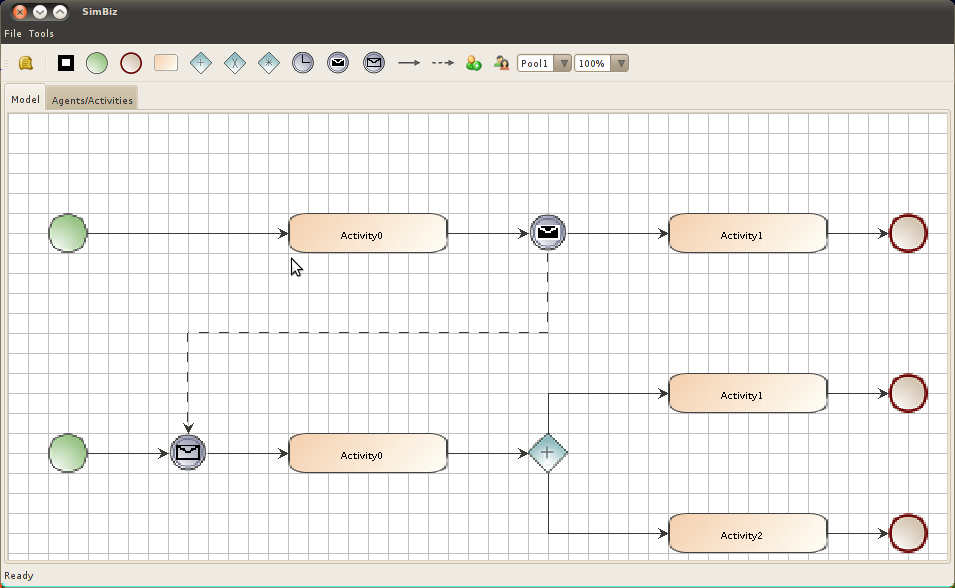Click the green add agents icon
The image size is (955, 588).
coord(474,63)
